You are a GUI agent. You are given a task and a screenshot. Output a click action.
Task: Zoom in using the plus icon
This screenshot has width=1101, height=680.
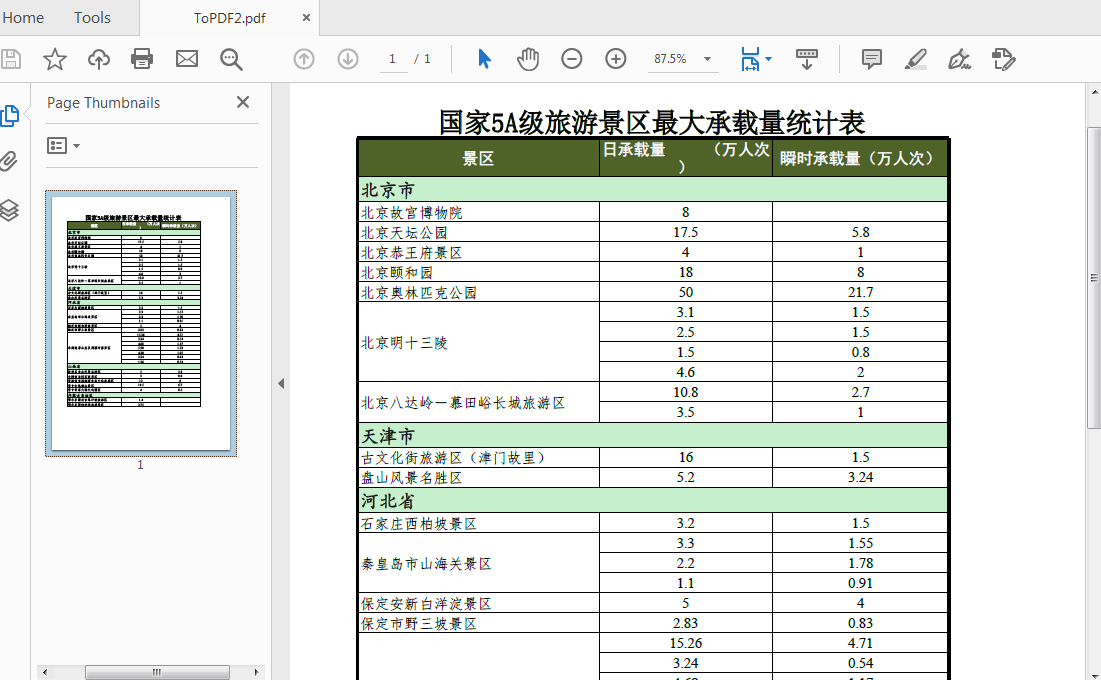[614, 59]
